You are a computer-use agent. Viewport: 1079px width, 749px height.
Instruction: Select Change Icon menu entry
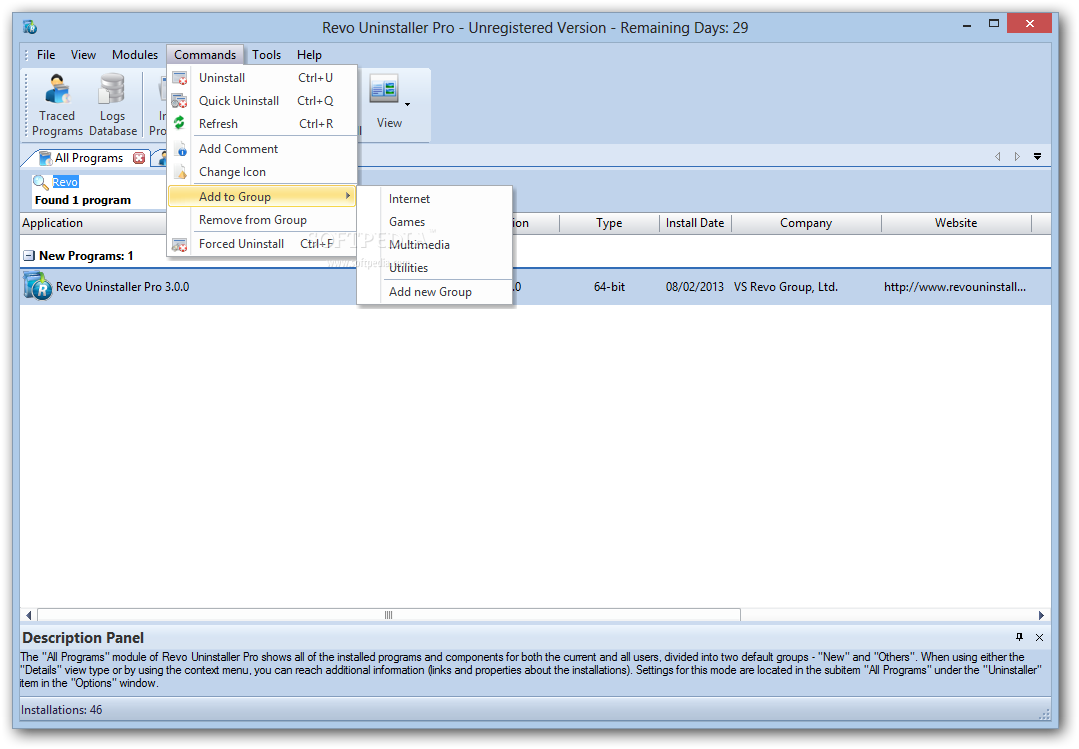(x=262, y=172)
